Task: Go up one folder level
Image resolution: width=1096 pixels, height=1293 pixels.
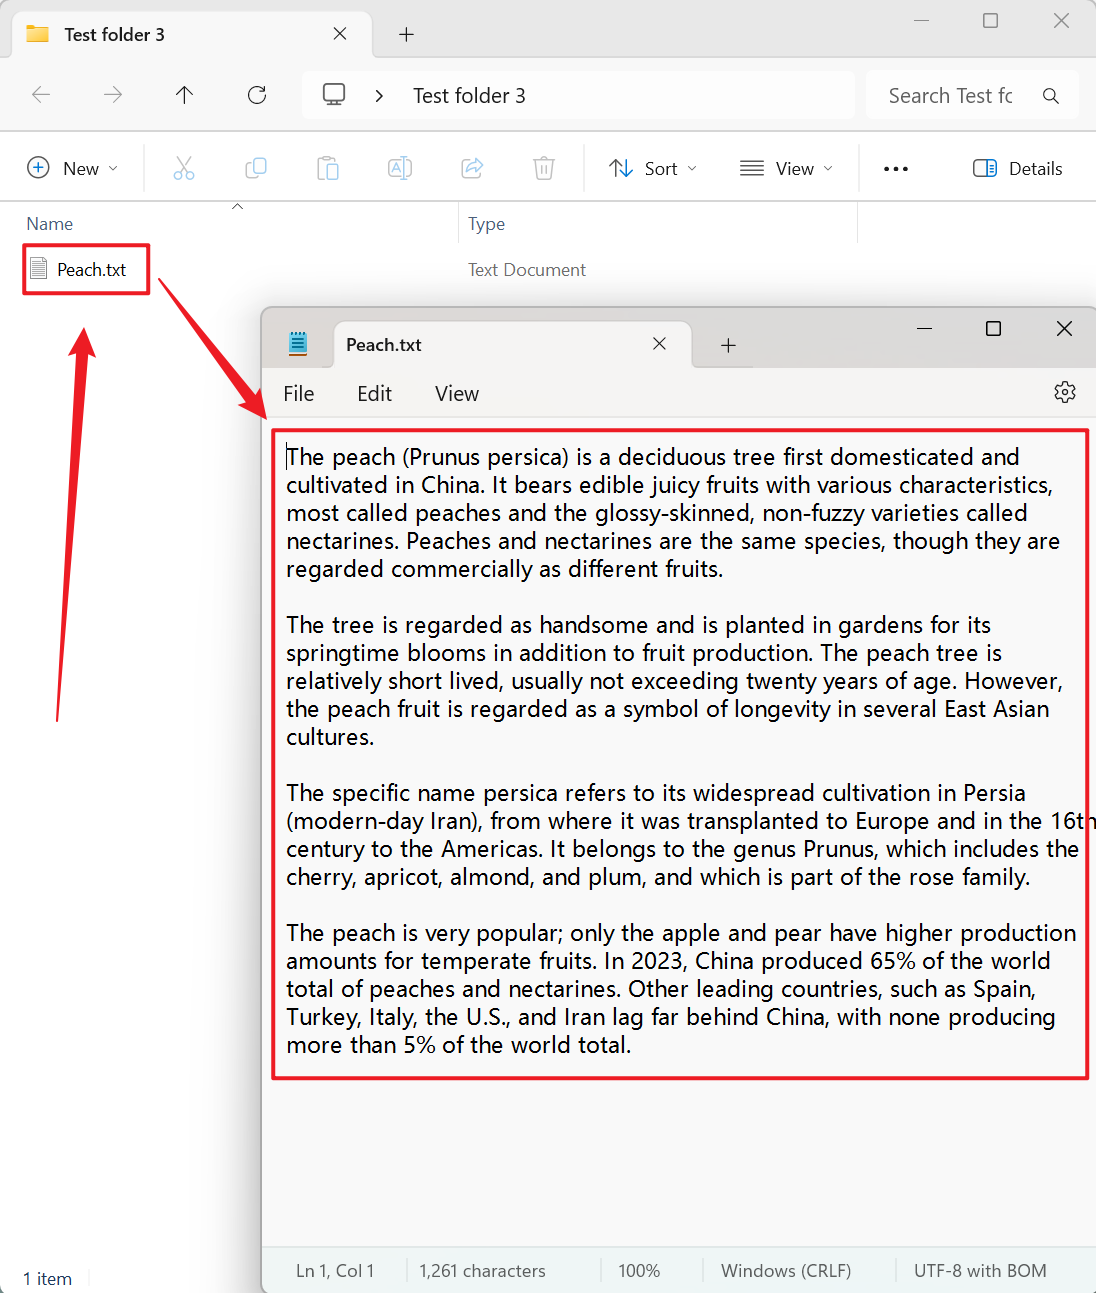Action: [x=184, y=95]
